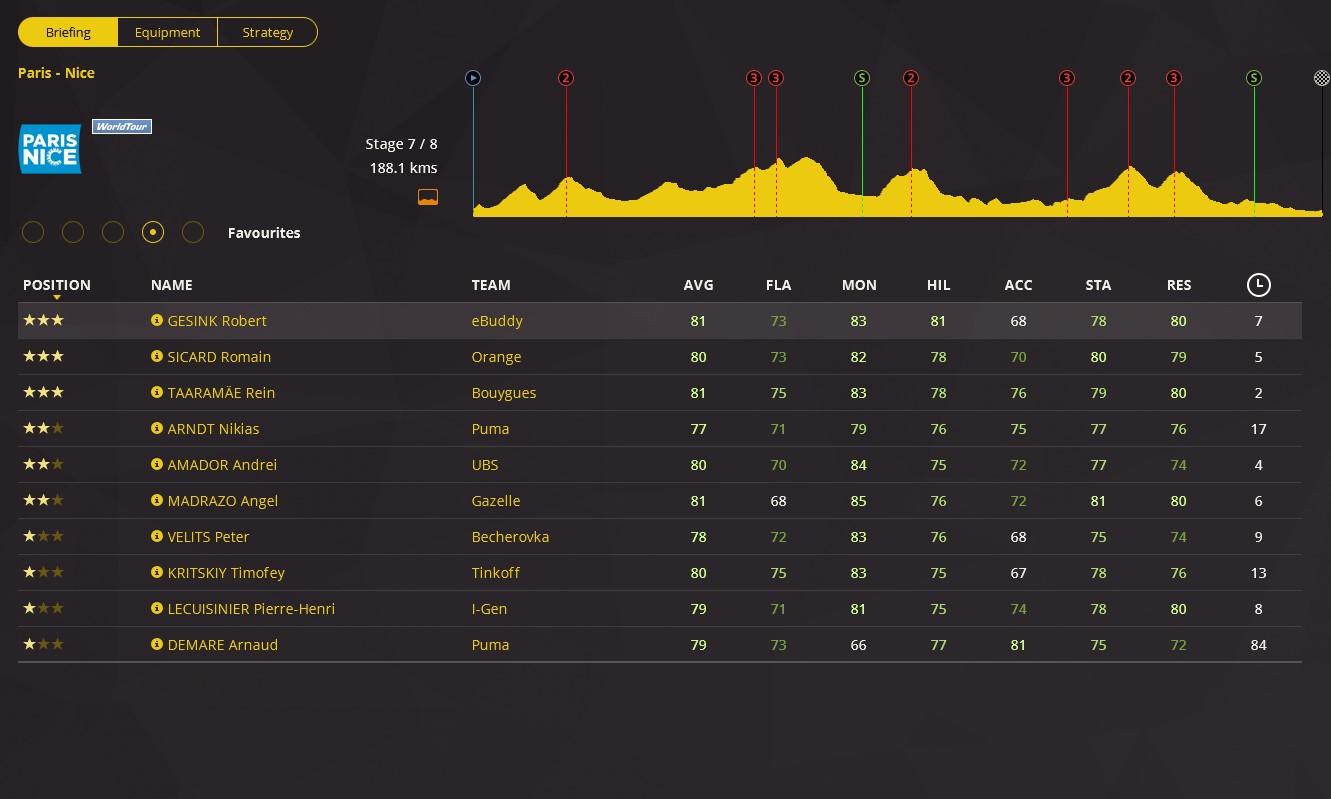This screenshot has width=1331, height=799.
Task: Open rider GESINK Robert
Action: (217, 321)
